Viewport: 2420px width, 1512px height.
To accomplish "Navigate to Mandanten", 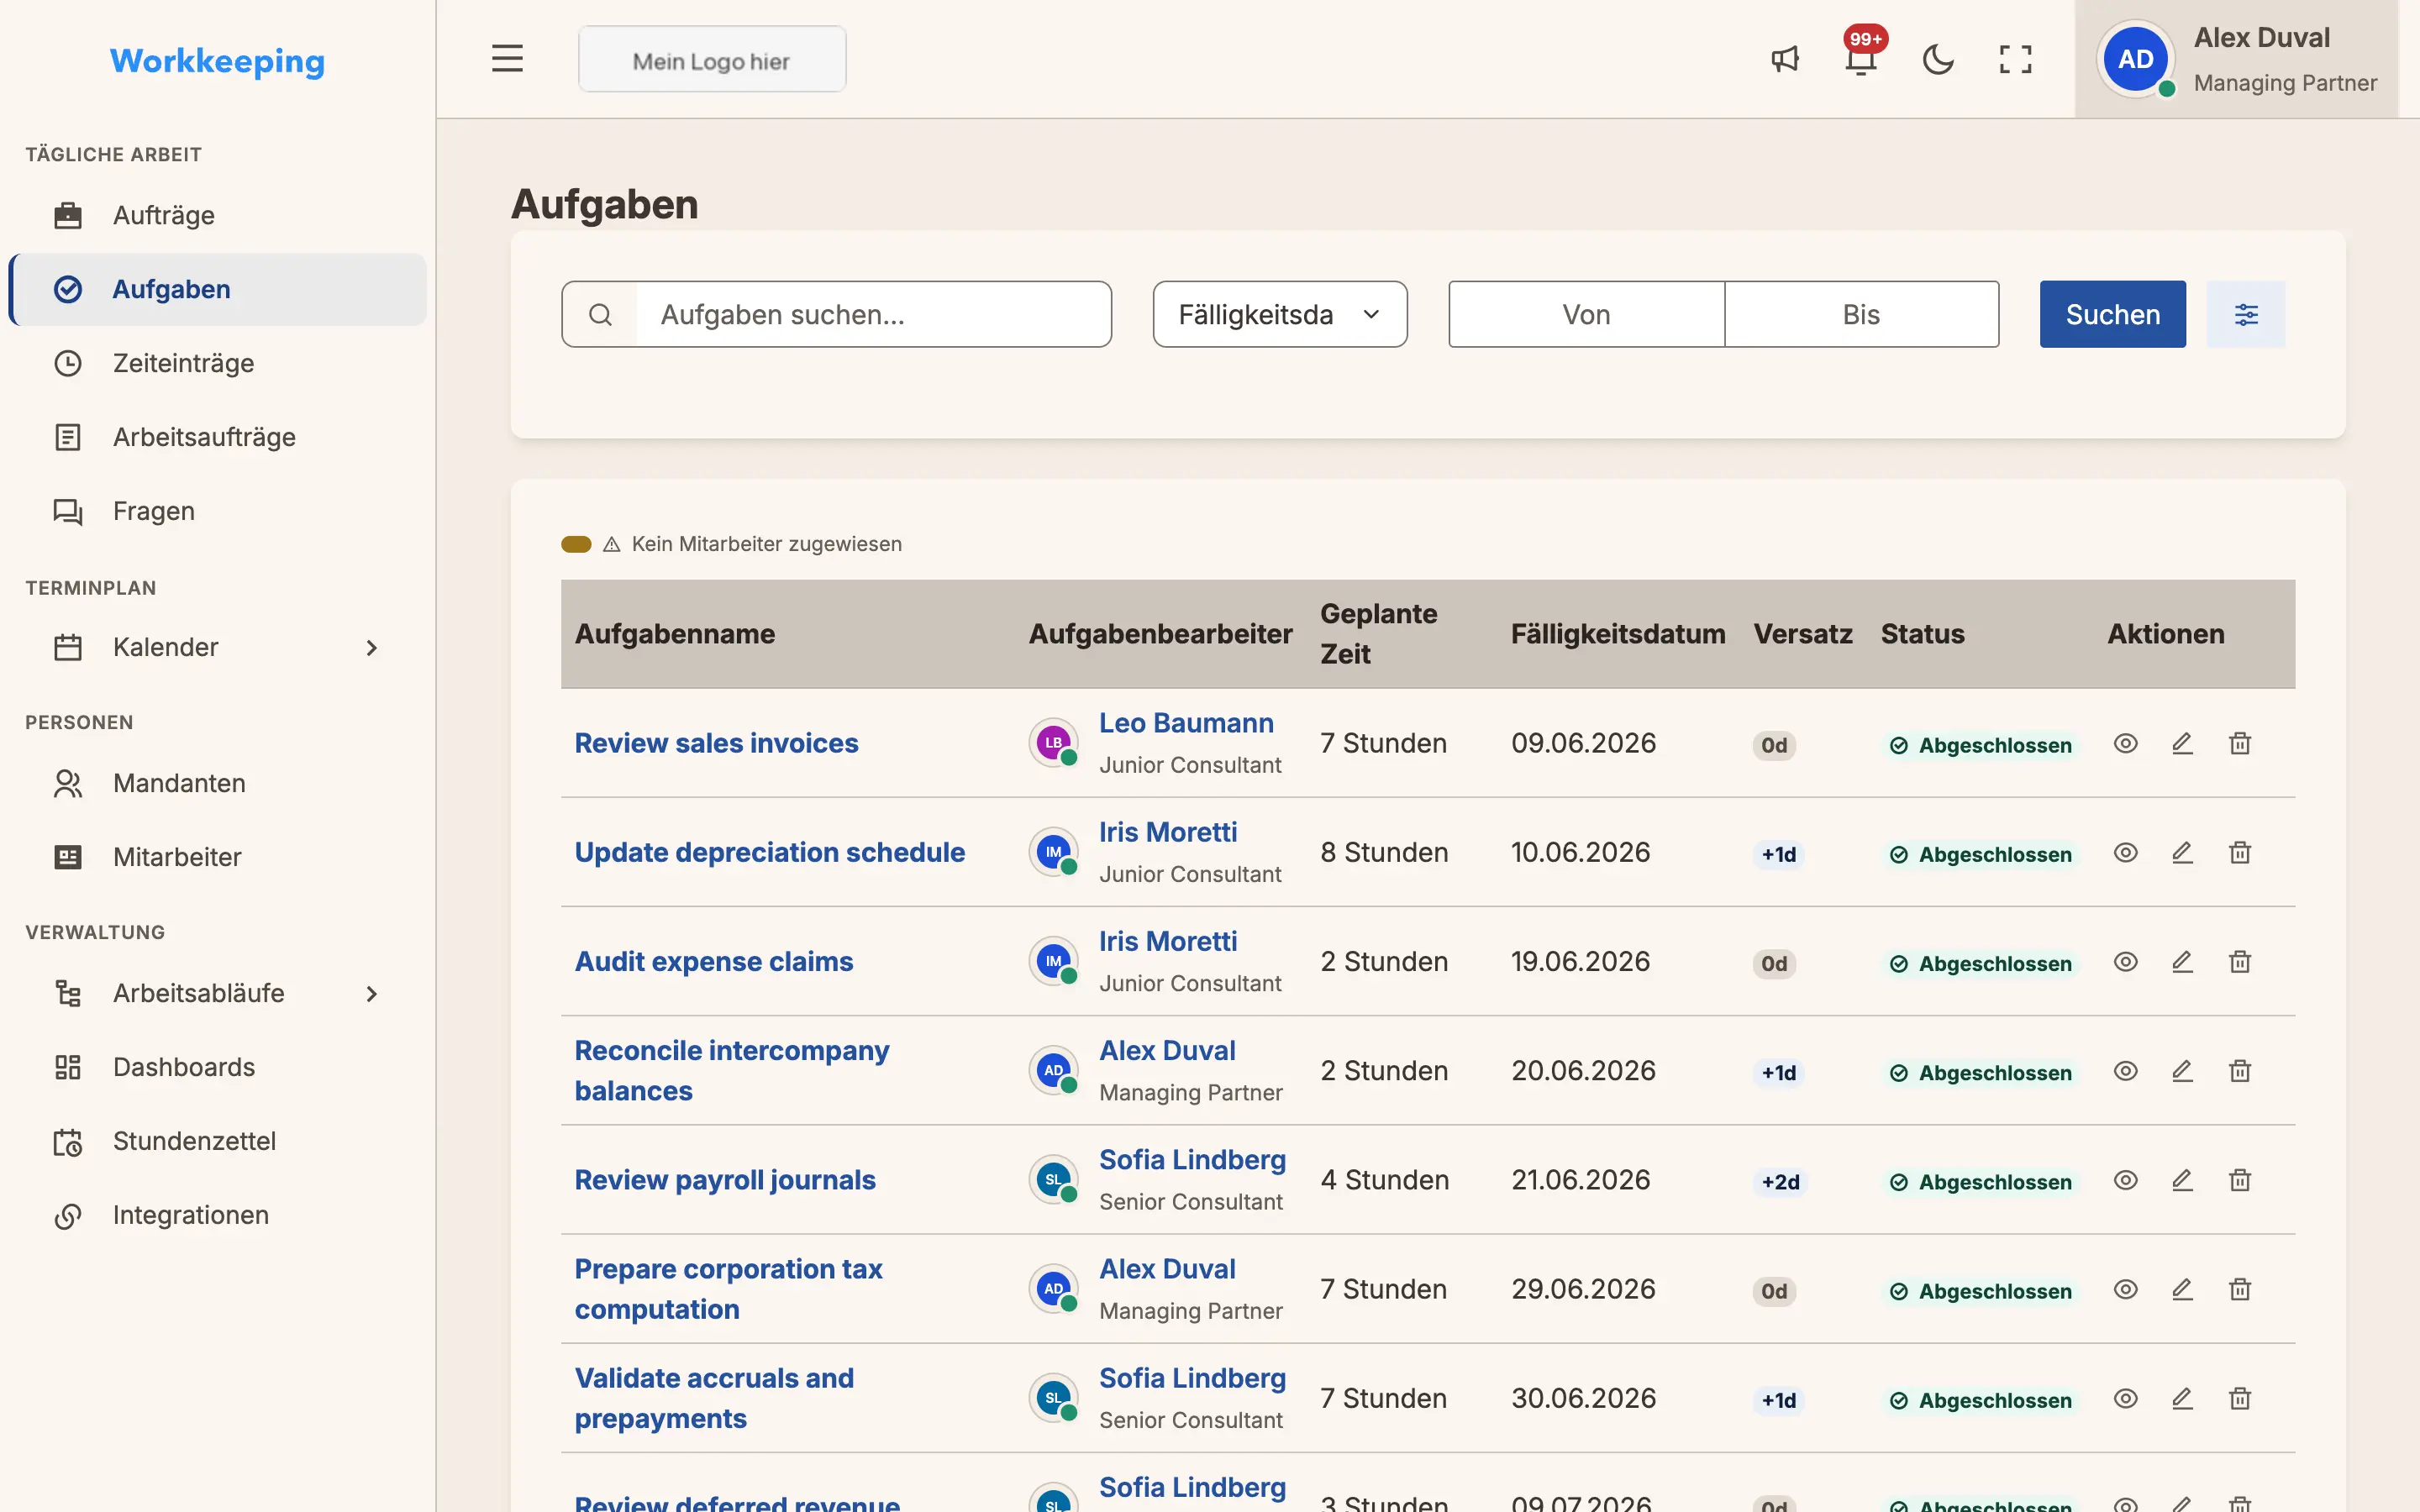I will [x=217, y=783].
